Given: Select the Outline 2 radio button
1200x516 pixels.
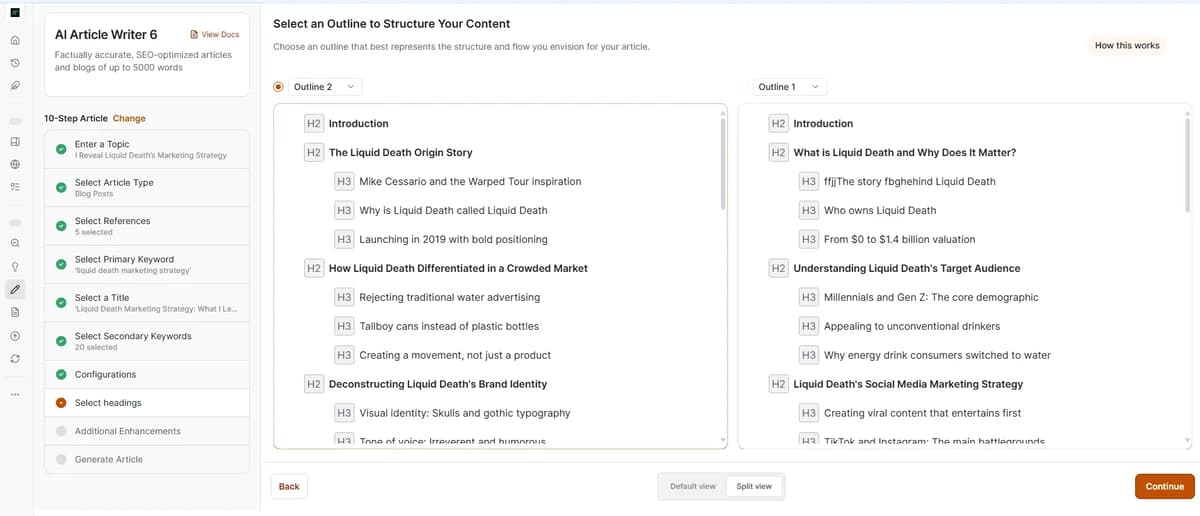Looking at the screenshot, I should 279,87.
